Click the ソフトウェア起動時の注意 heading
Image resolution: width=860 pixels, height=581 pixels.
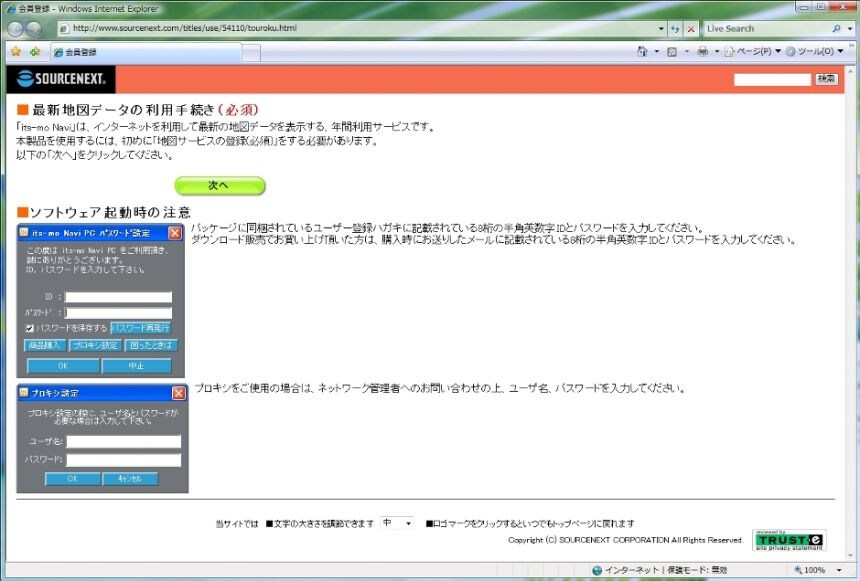[x=104, y=212]
